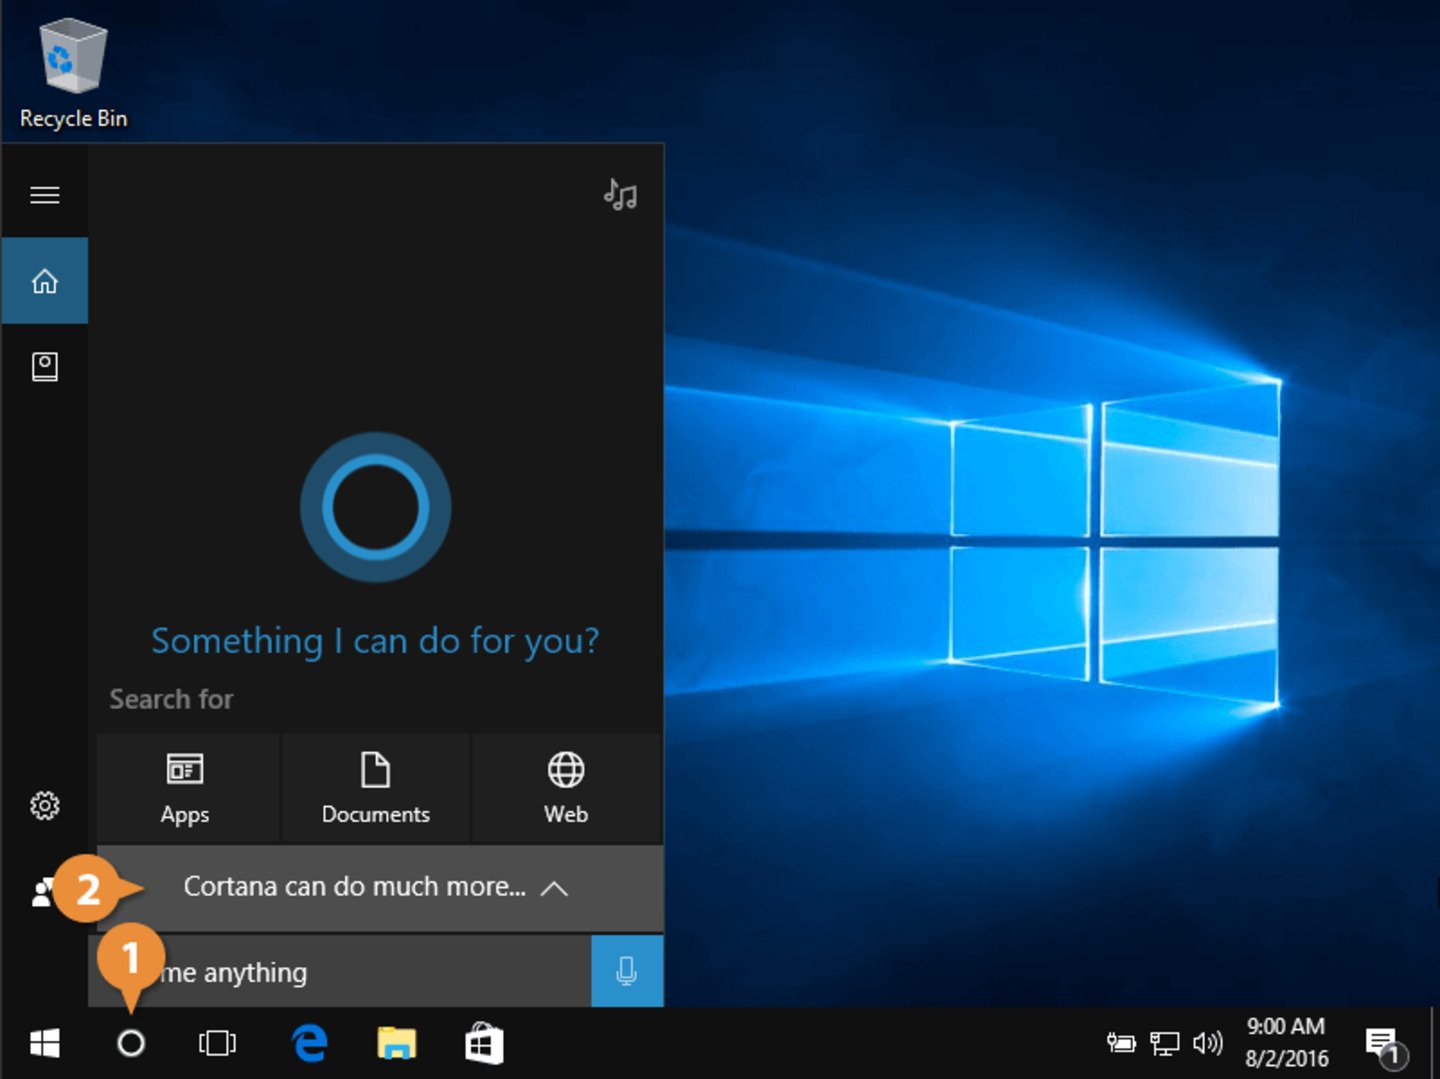Screen dimensions: 1440x1079
Task: Launch Microsoft Edge from taskbar
Action: pyautogui.click(x=310, y=1043)
